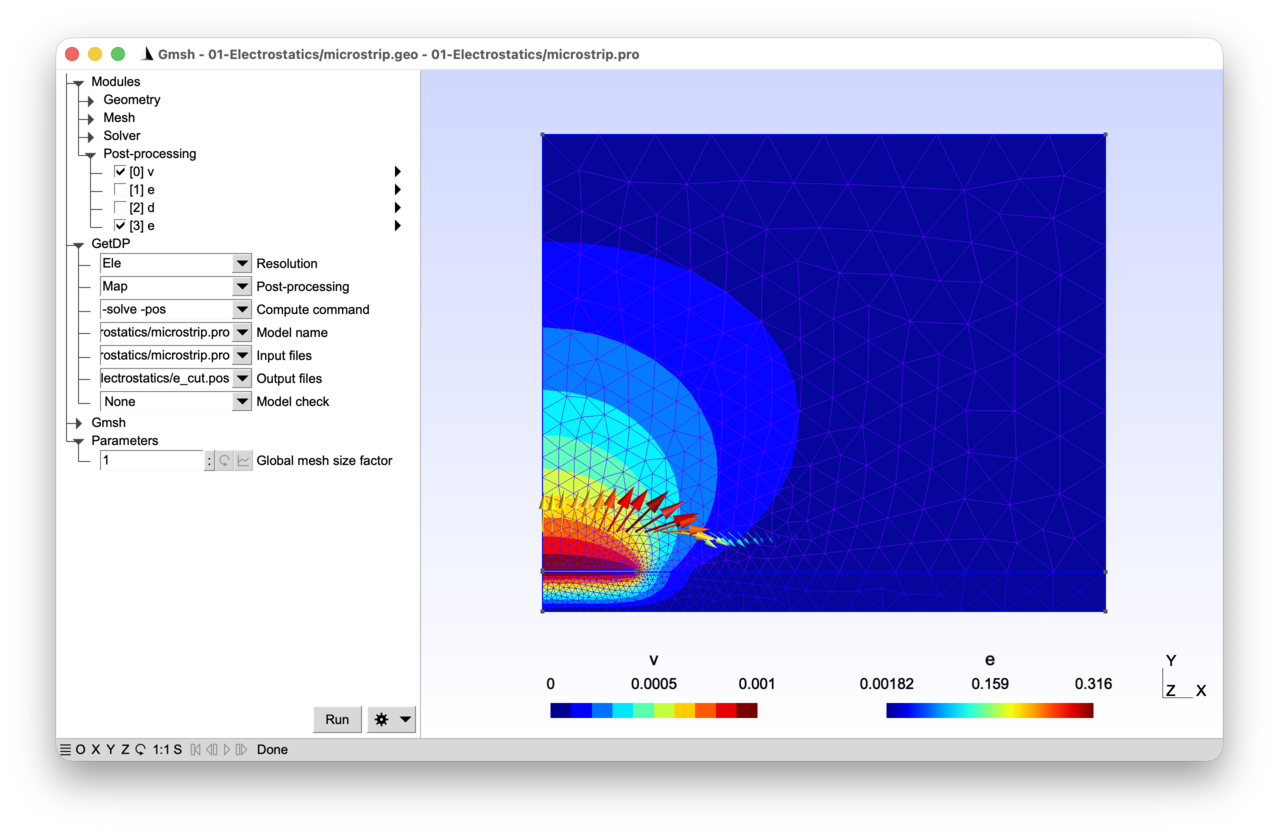Screen dimensions: 1279x835
Task: Click the Model check field showing None
Action: coord(166,401)
